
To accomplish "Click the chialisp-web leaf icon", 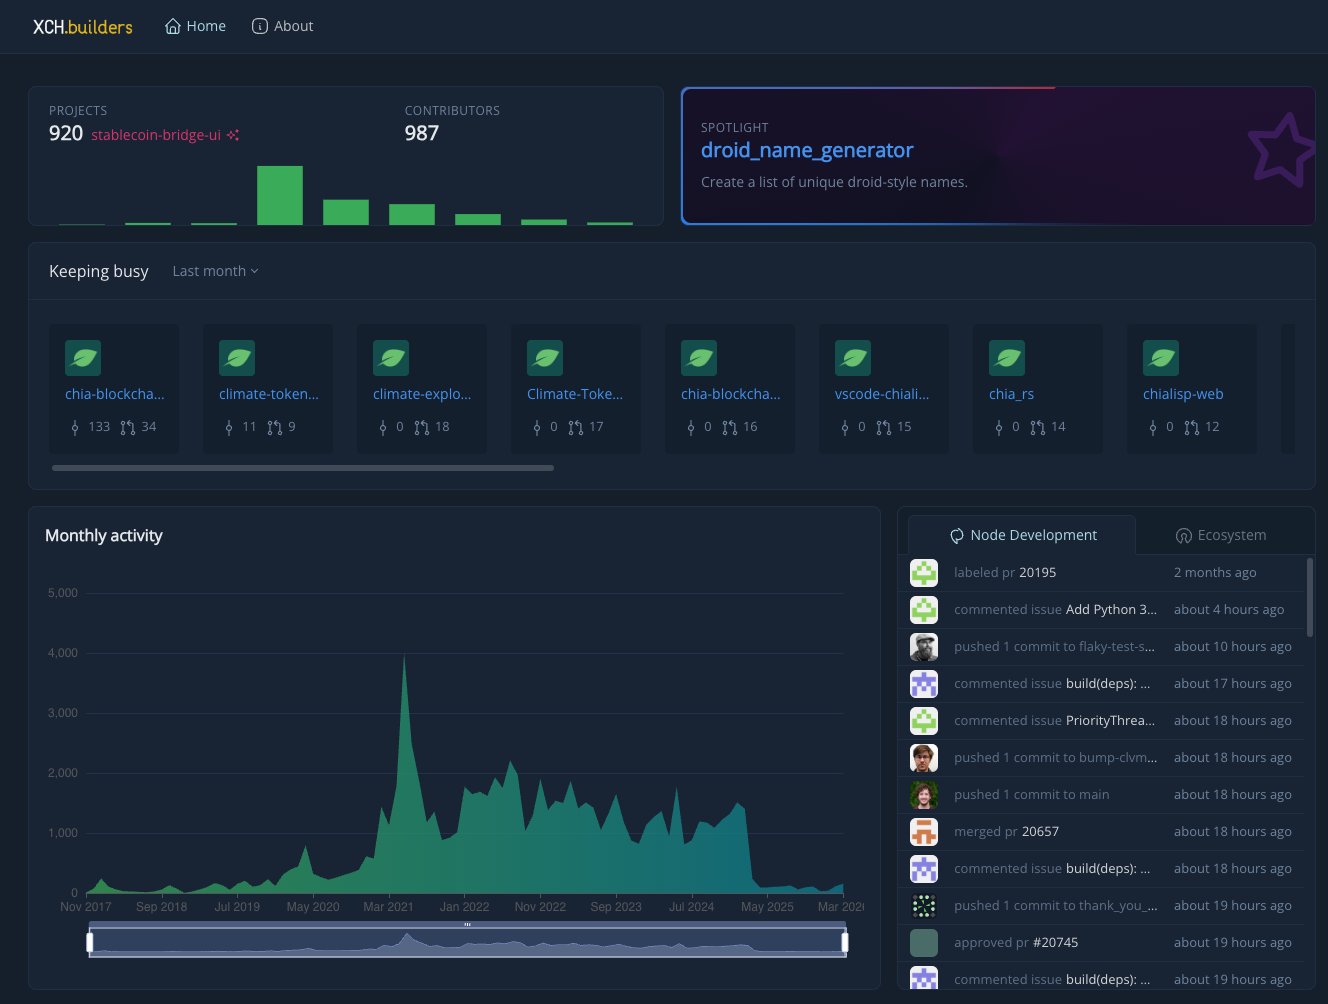I will point(1160,358).
